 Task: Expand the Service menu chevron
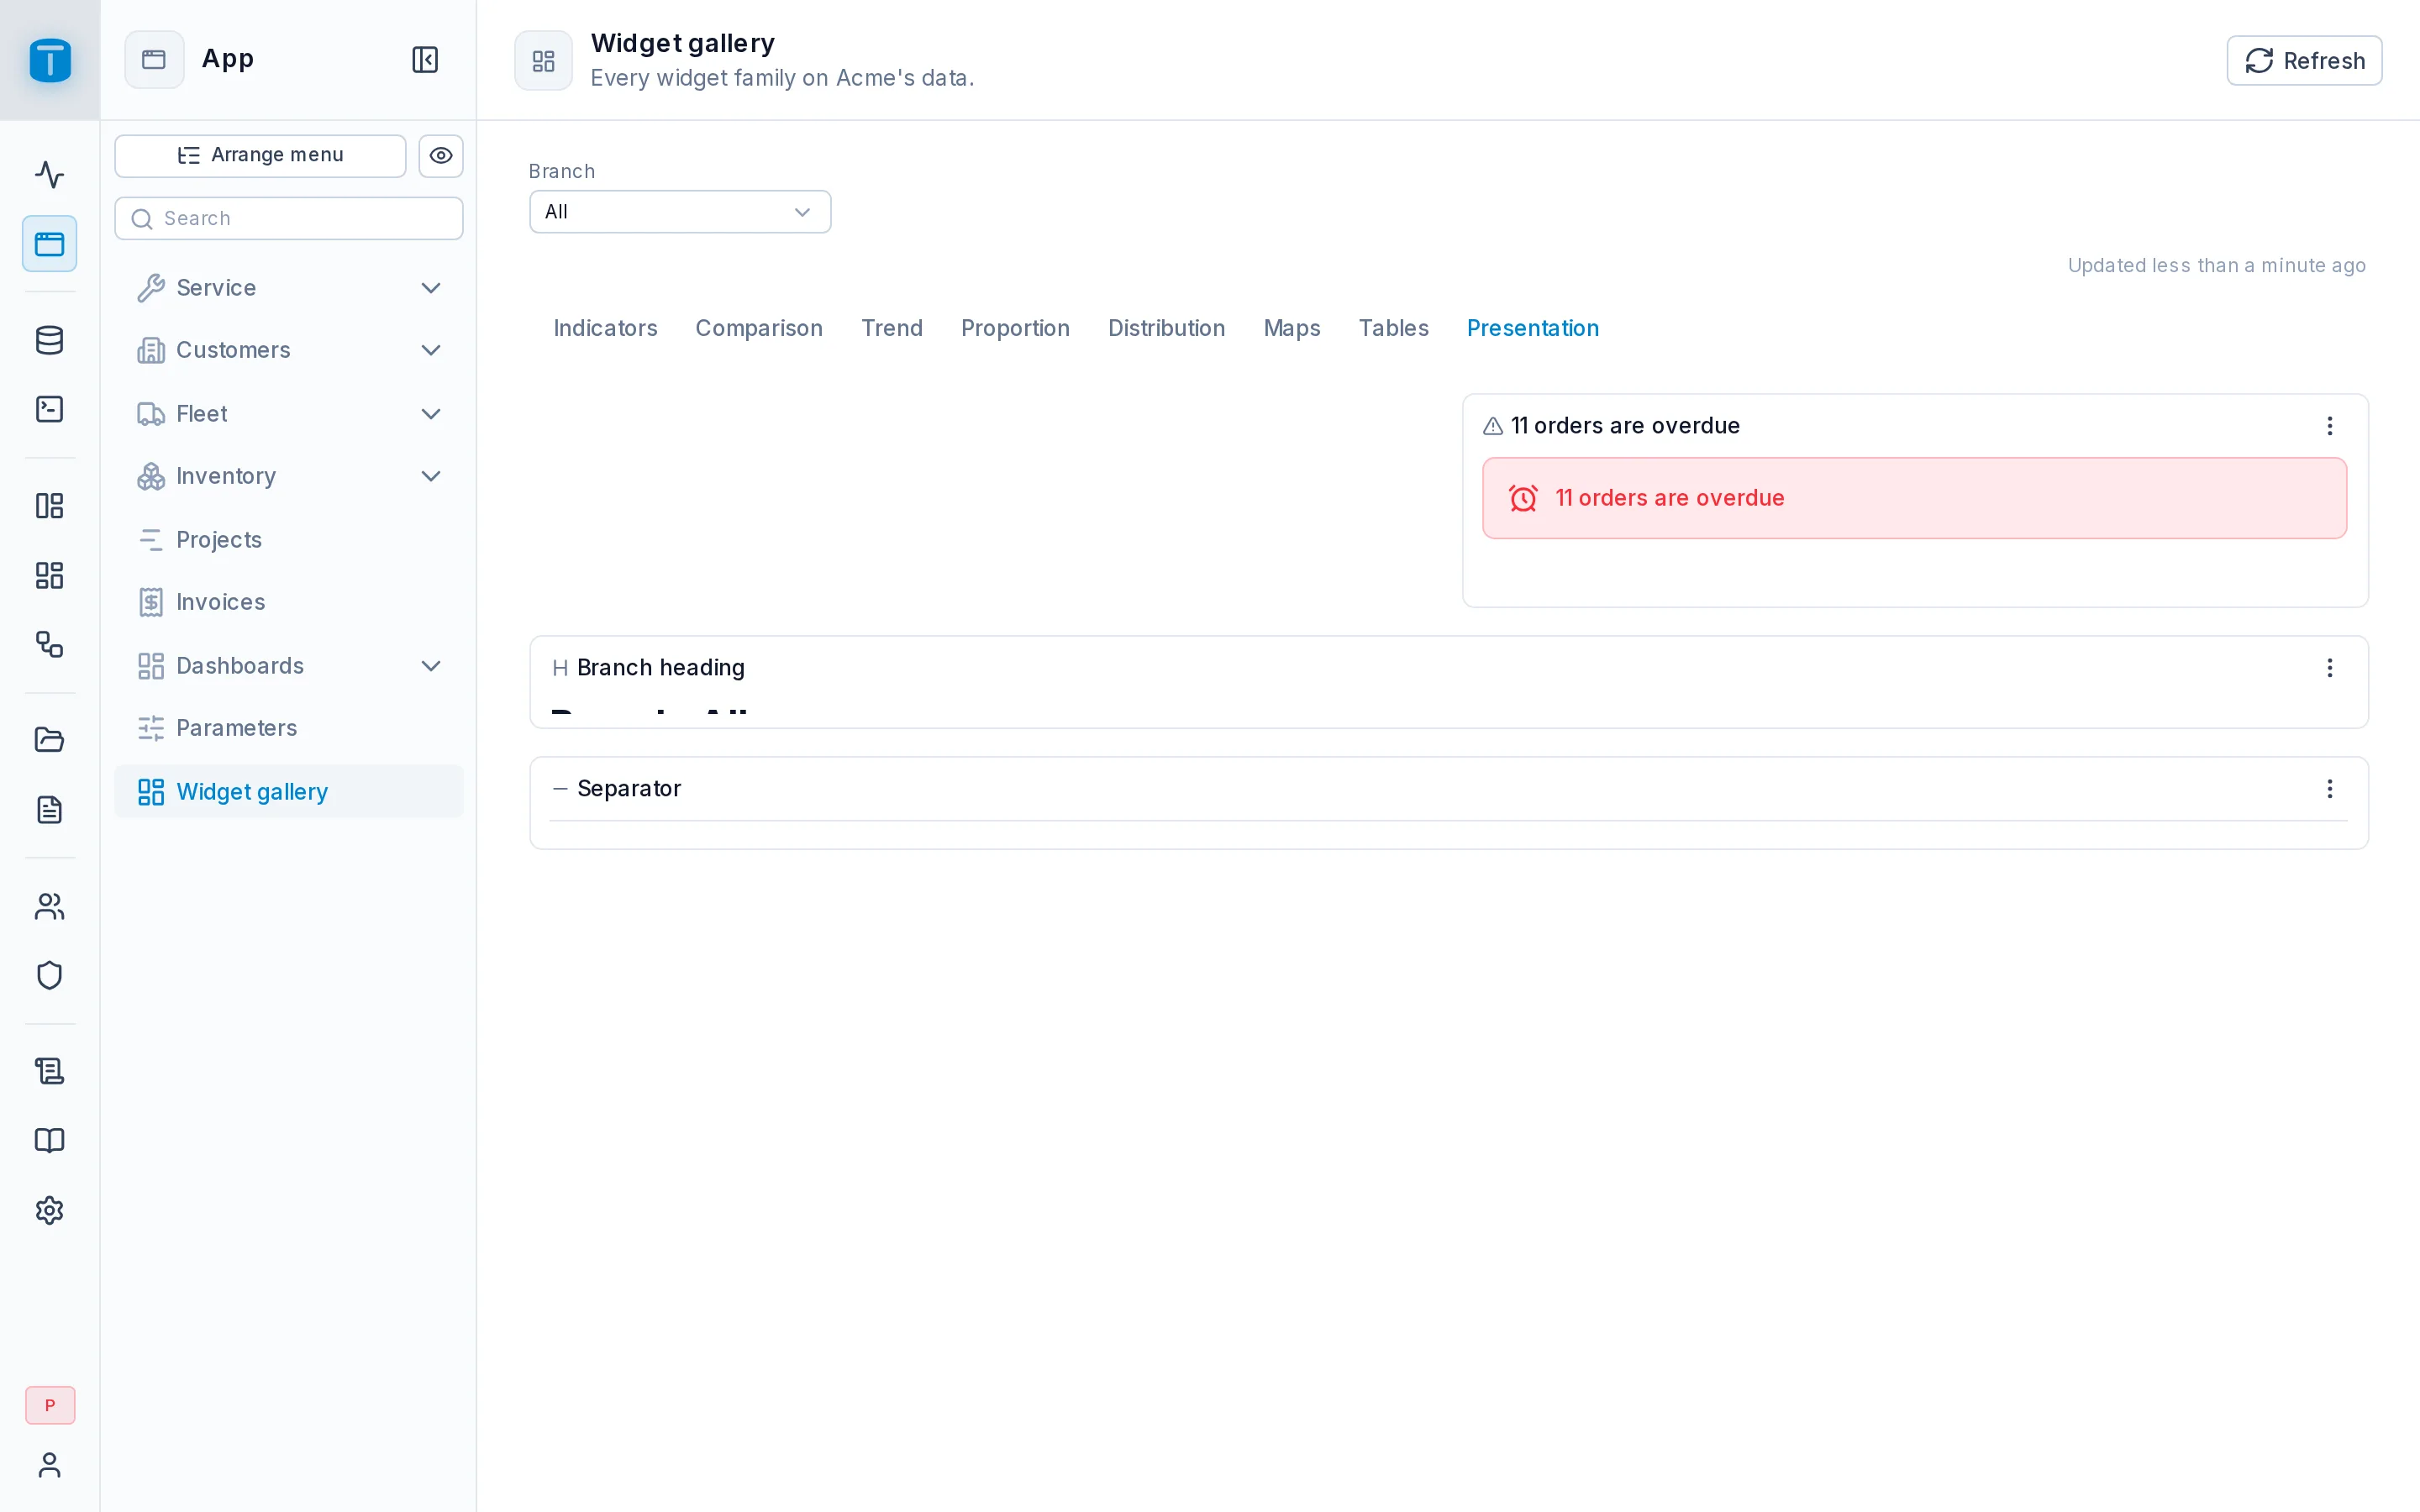click(x=431, y=288)
